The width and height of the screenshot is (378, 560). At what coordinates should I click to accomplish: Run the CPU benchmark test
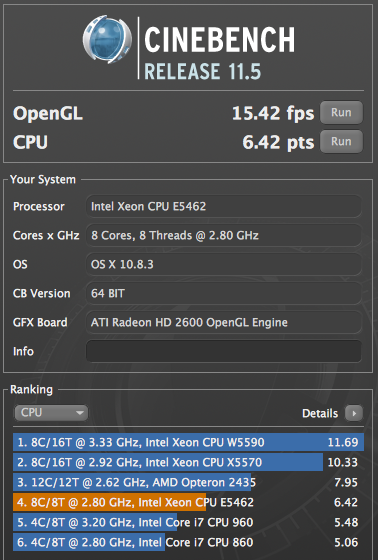[x=341, y=141]
